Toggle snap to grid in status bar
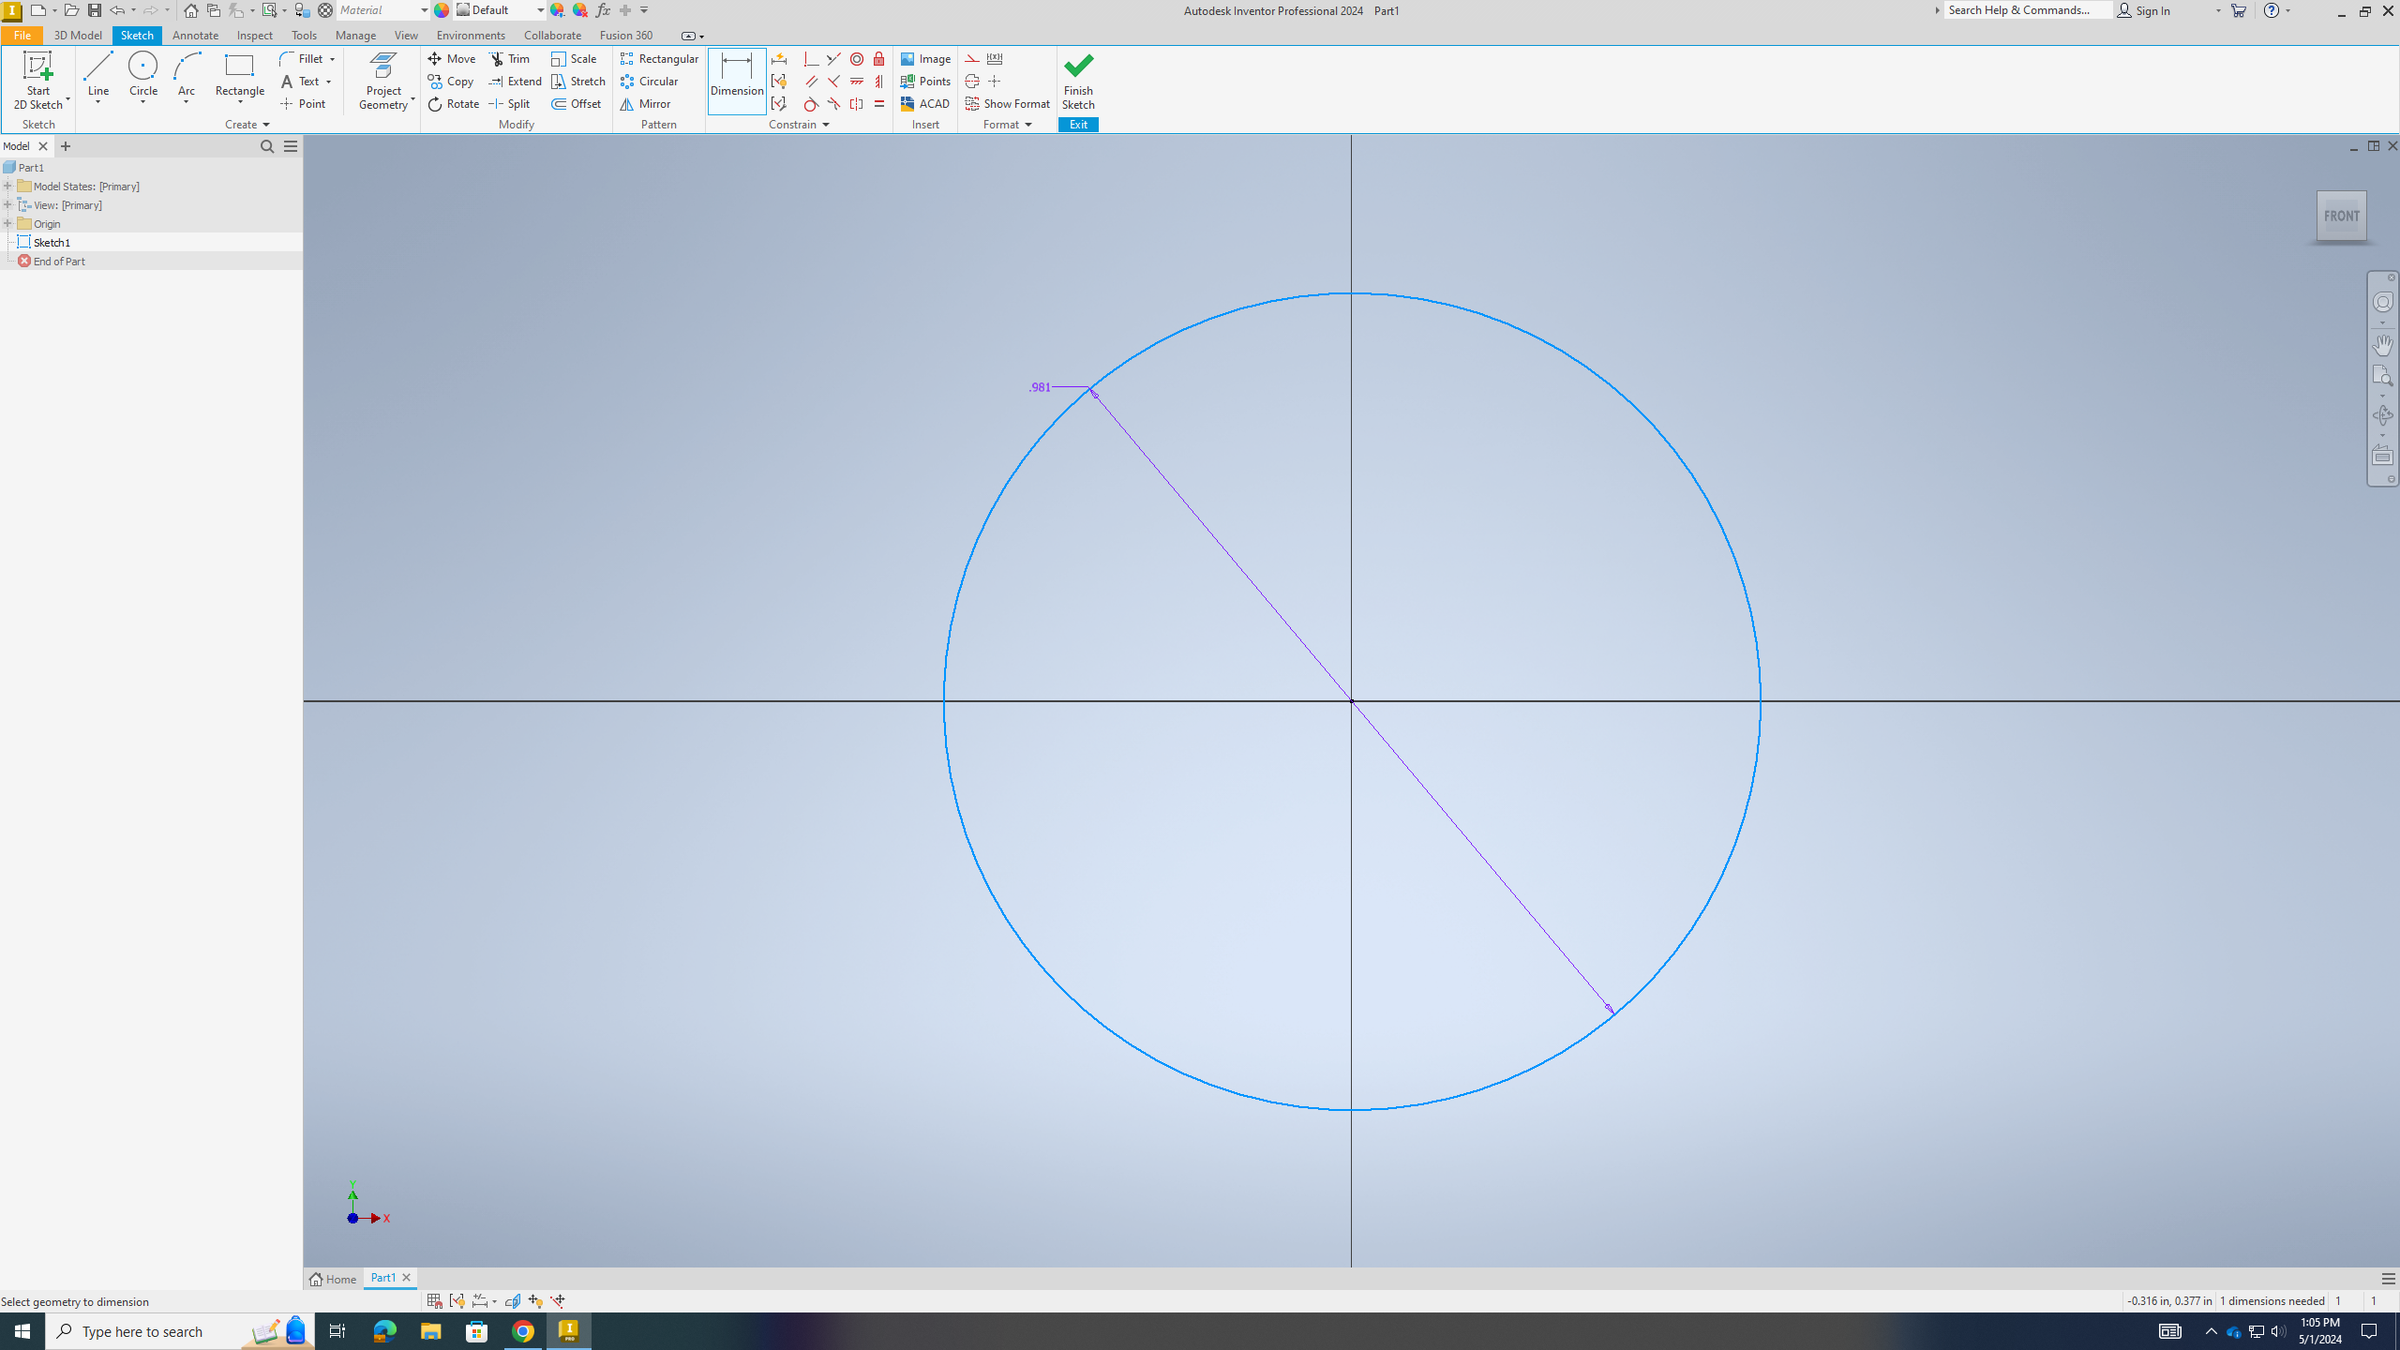The image size is (2400, 1350). point(434,1301)
